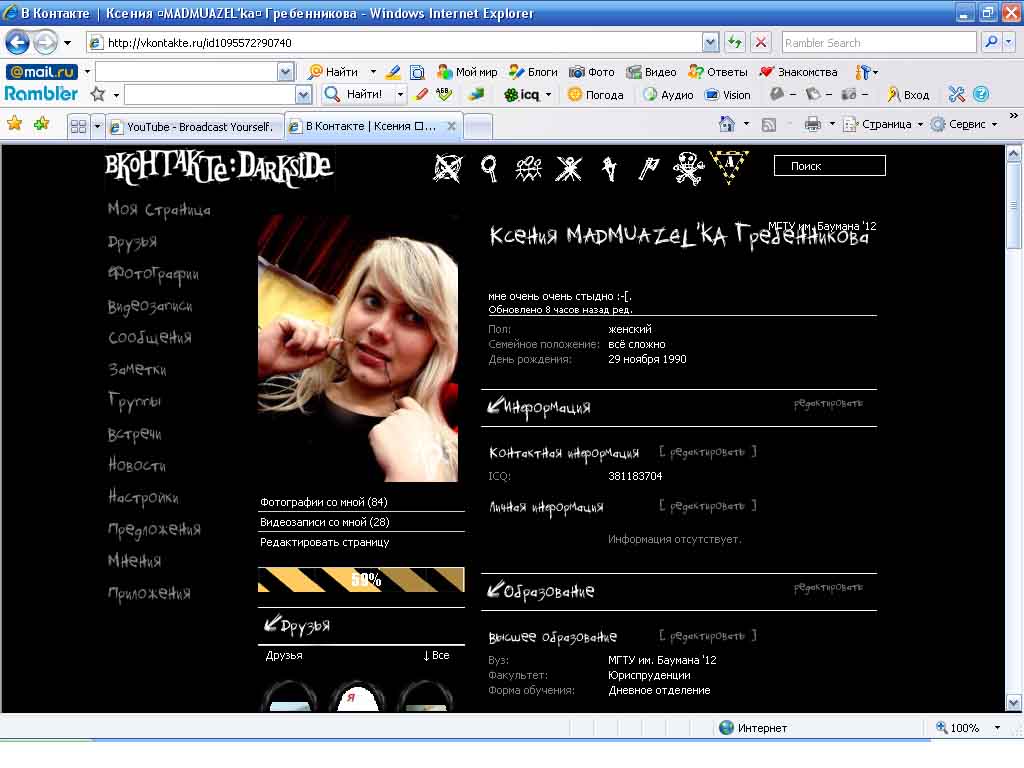
Task: Close the В Контакте tab
Action: pyautogui.click(x=451, y=126)
